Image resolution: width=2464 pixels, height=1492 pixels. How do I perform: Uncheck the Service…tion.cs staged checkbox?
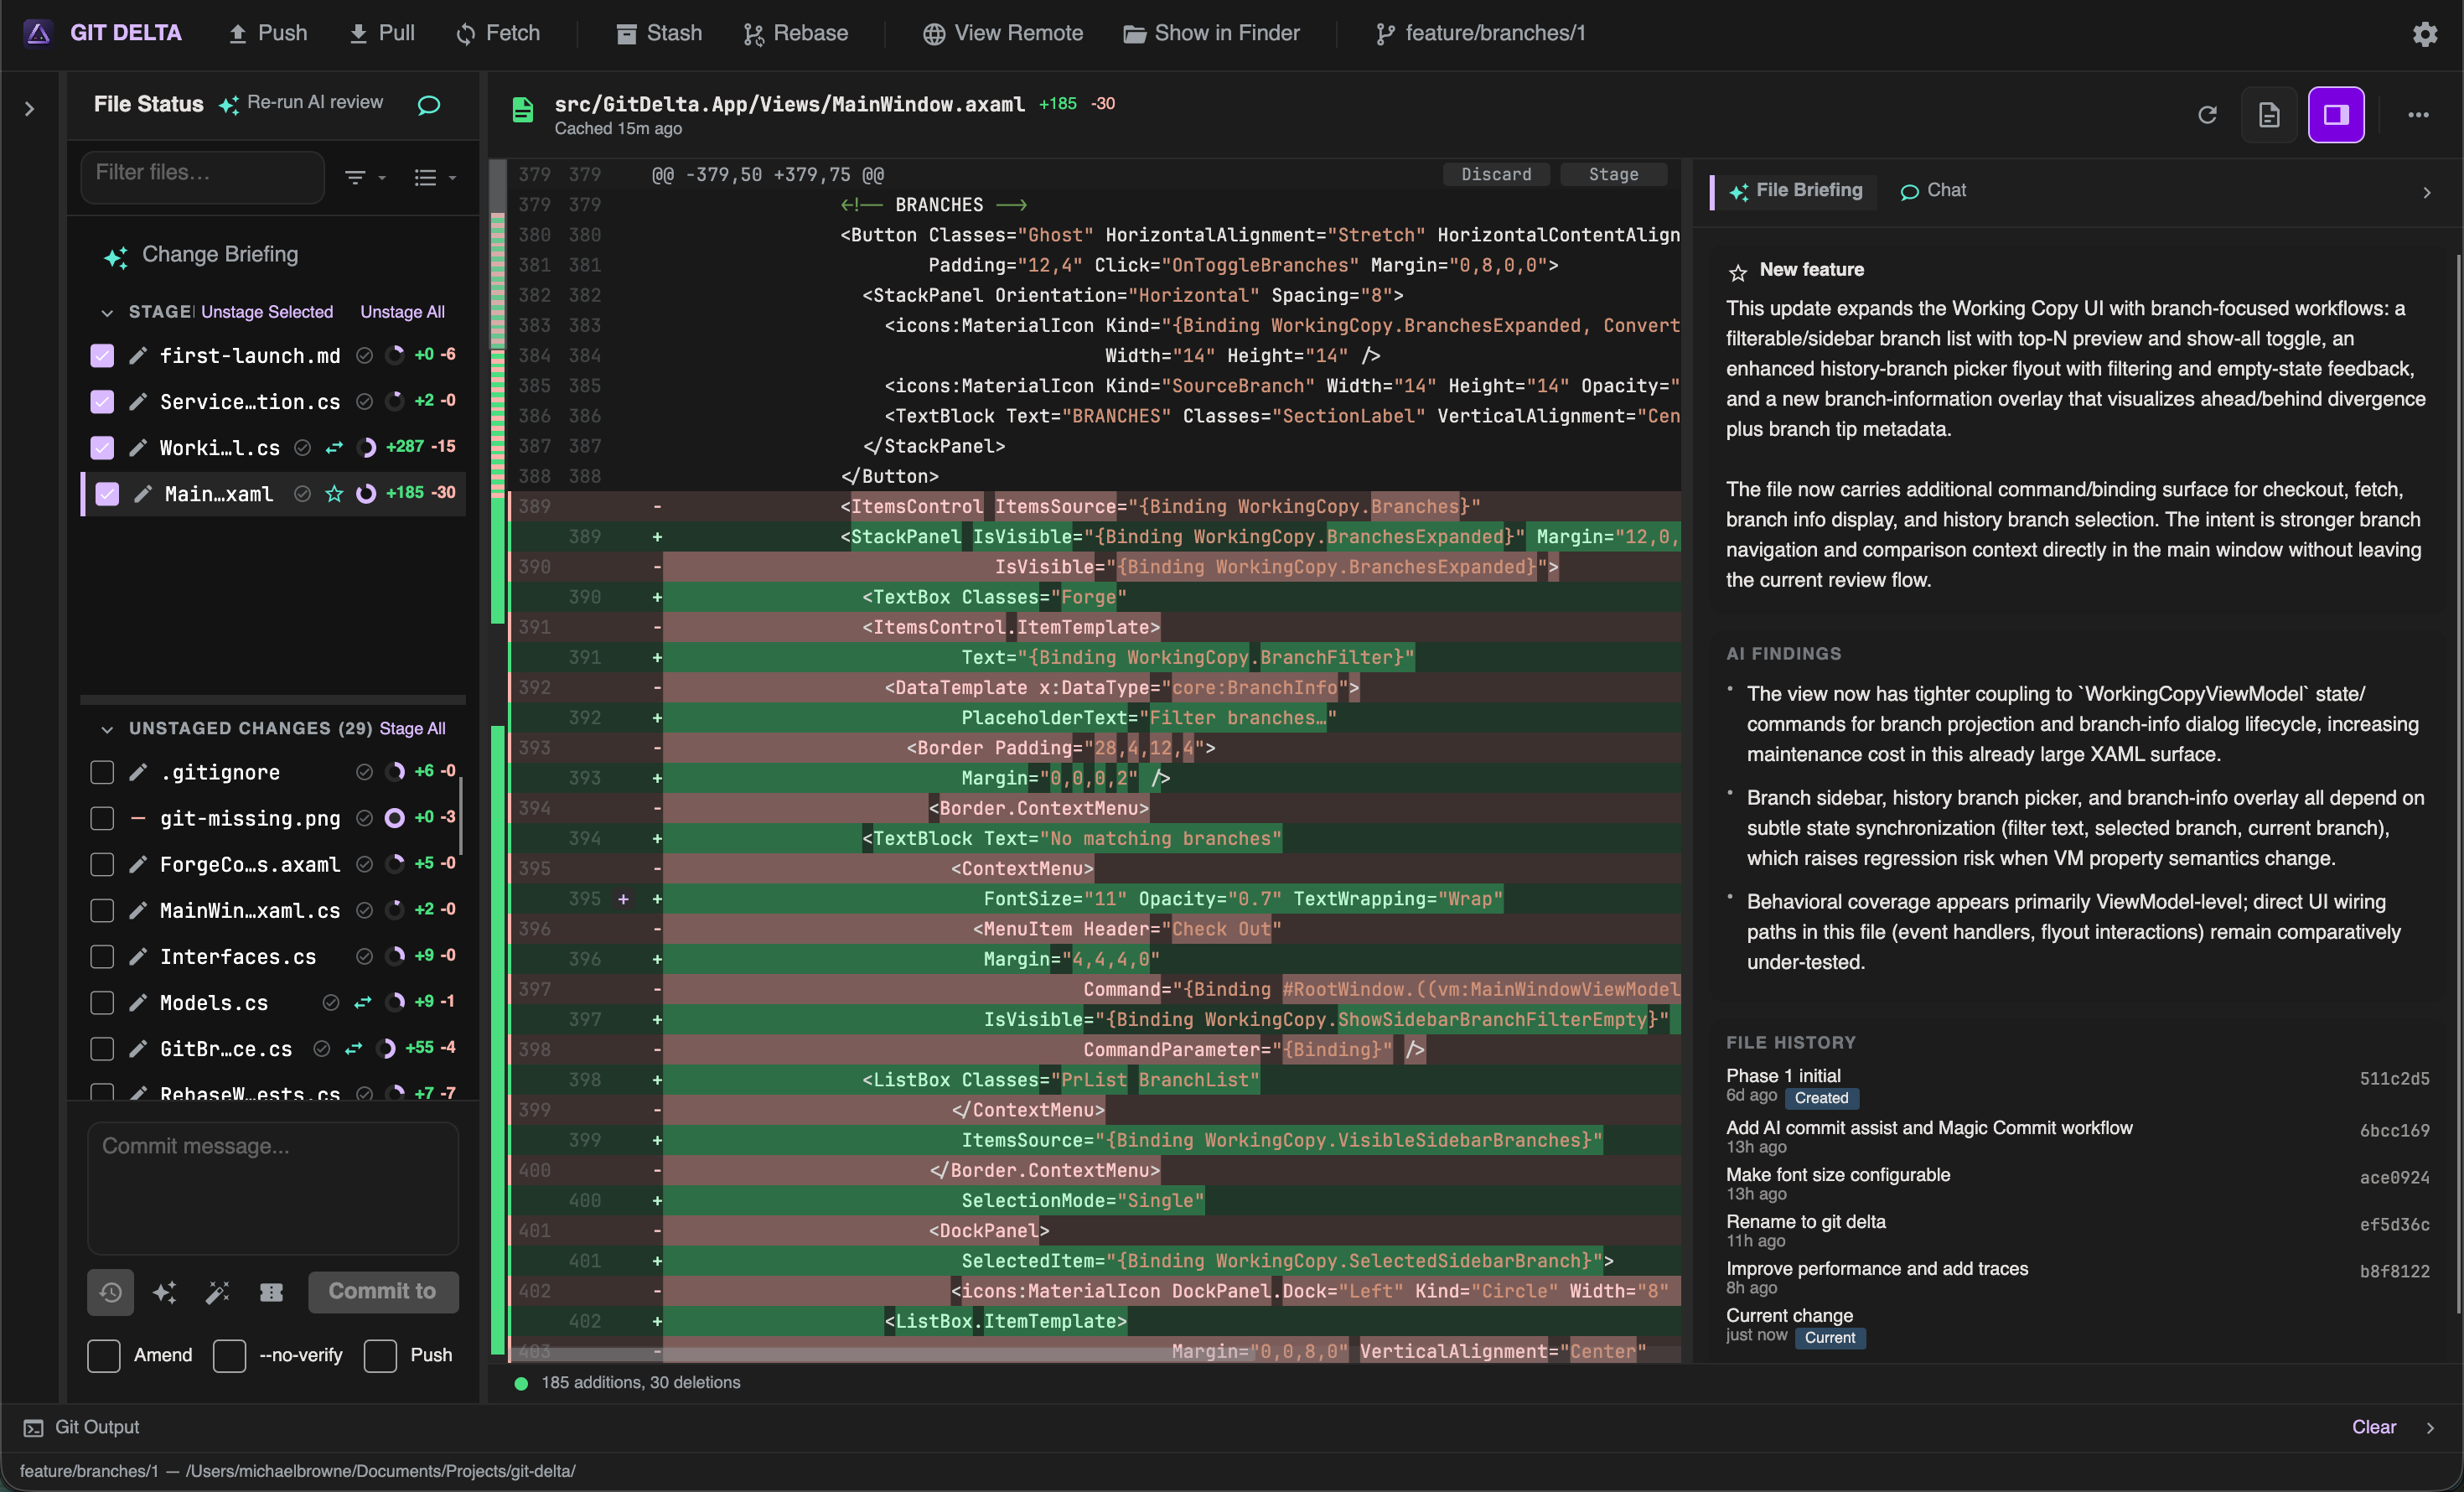(102, 402)
